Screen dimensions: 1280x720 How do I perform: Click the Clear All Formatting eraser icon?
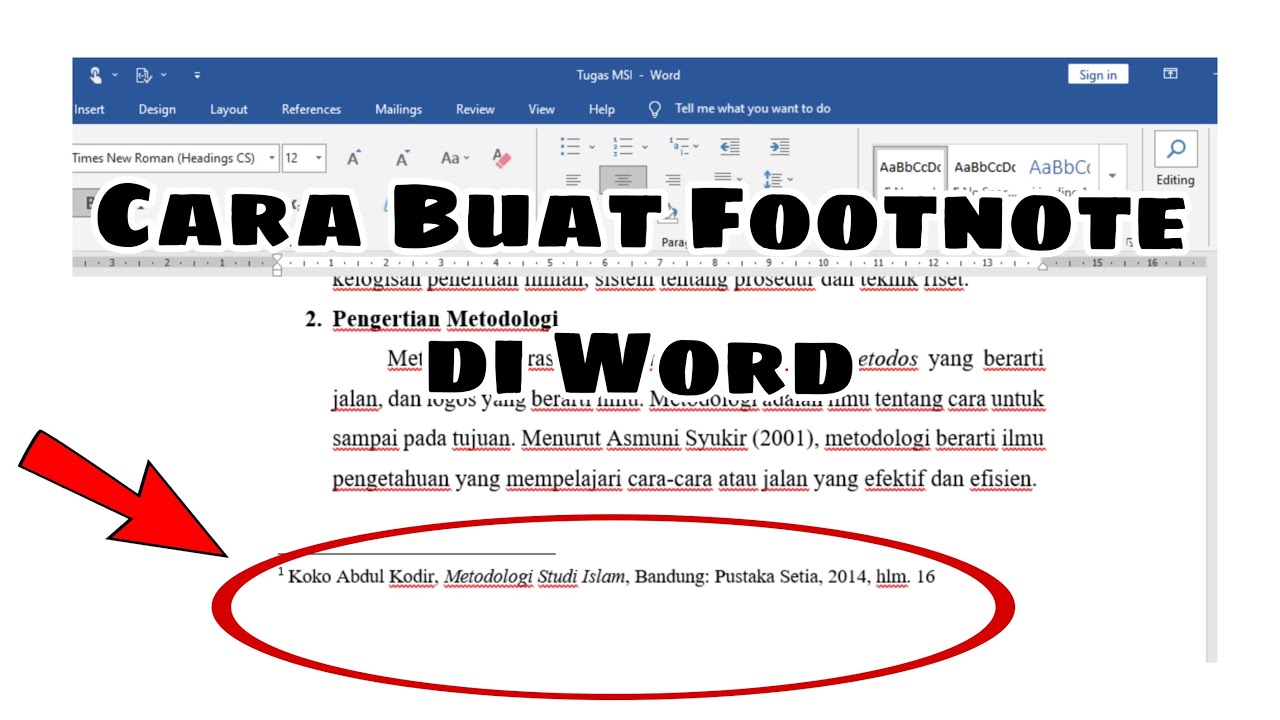click(x=502, y=158)
